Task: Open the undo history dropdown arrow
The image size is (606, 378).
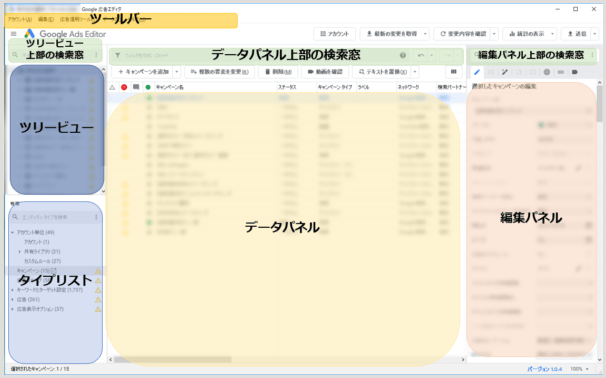Action: click(x=432, y=55)
